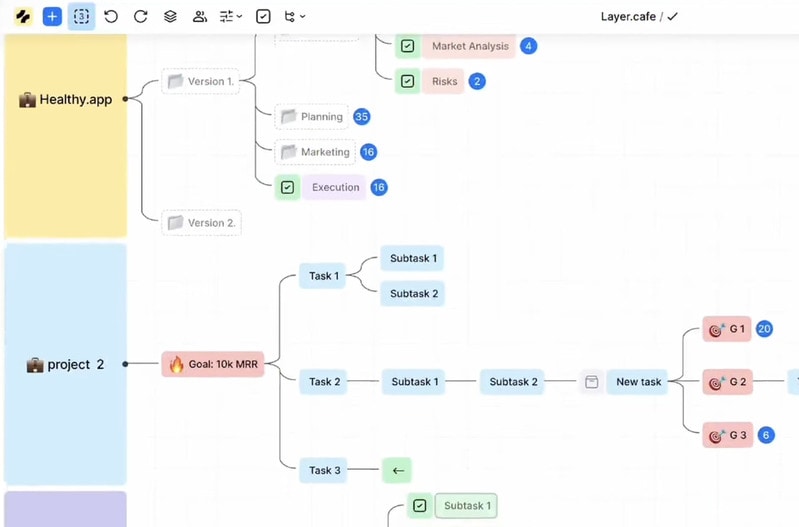Click the undo arrow icon
The image size is (799, 527).
pos(111,16)
